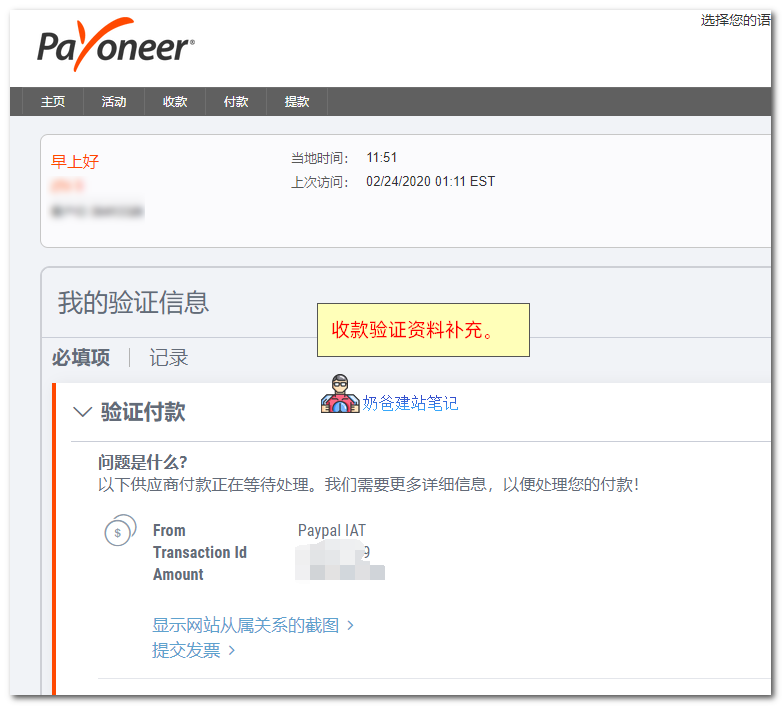Open 显示网站从属关系的截图 link
782x706 pixels.
[x=245, y=625]
